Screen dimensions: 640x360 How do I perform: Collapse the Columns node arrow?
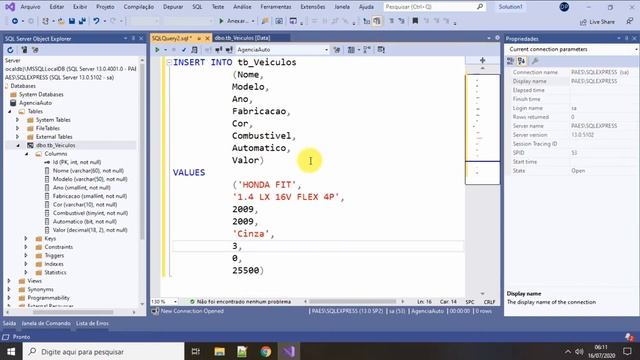(27, 154)
